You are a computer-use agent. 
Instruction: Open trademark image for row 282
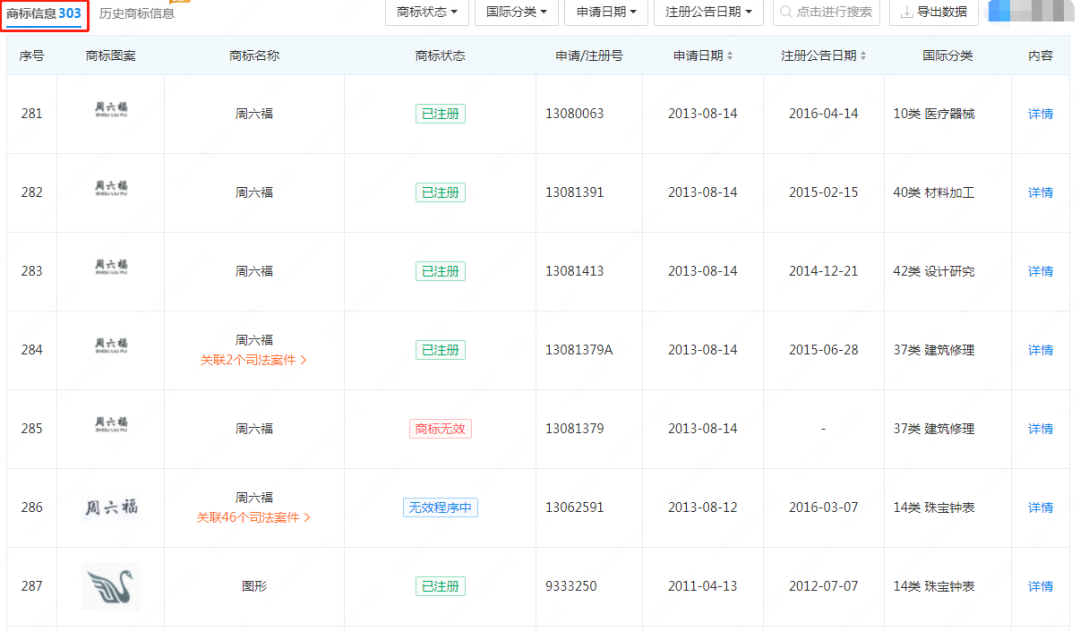[111, 188]
